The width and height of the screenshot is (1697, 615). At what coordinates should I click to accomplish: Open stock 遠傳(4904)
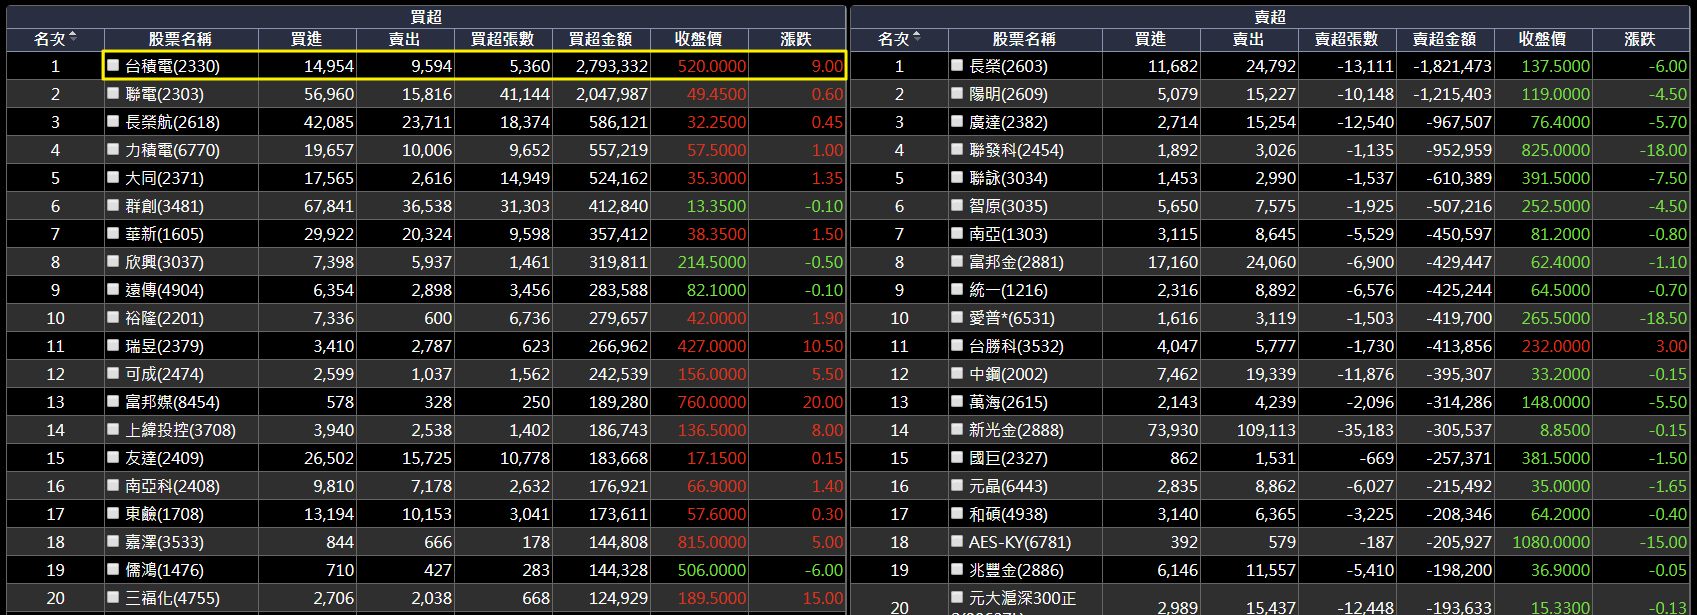[164, 290]
